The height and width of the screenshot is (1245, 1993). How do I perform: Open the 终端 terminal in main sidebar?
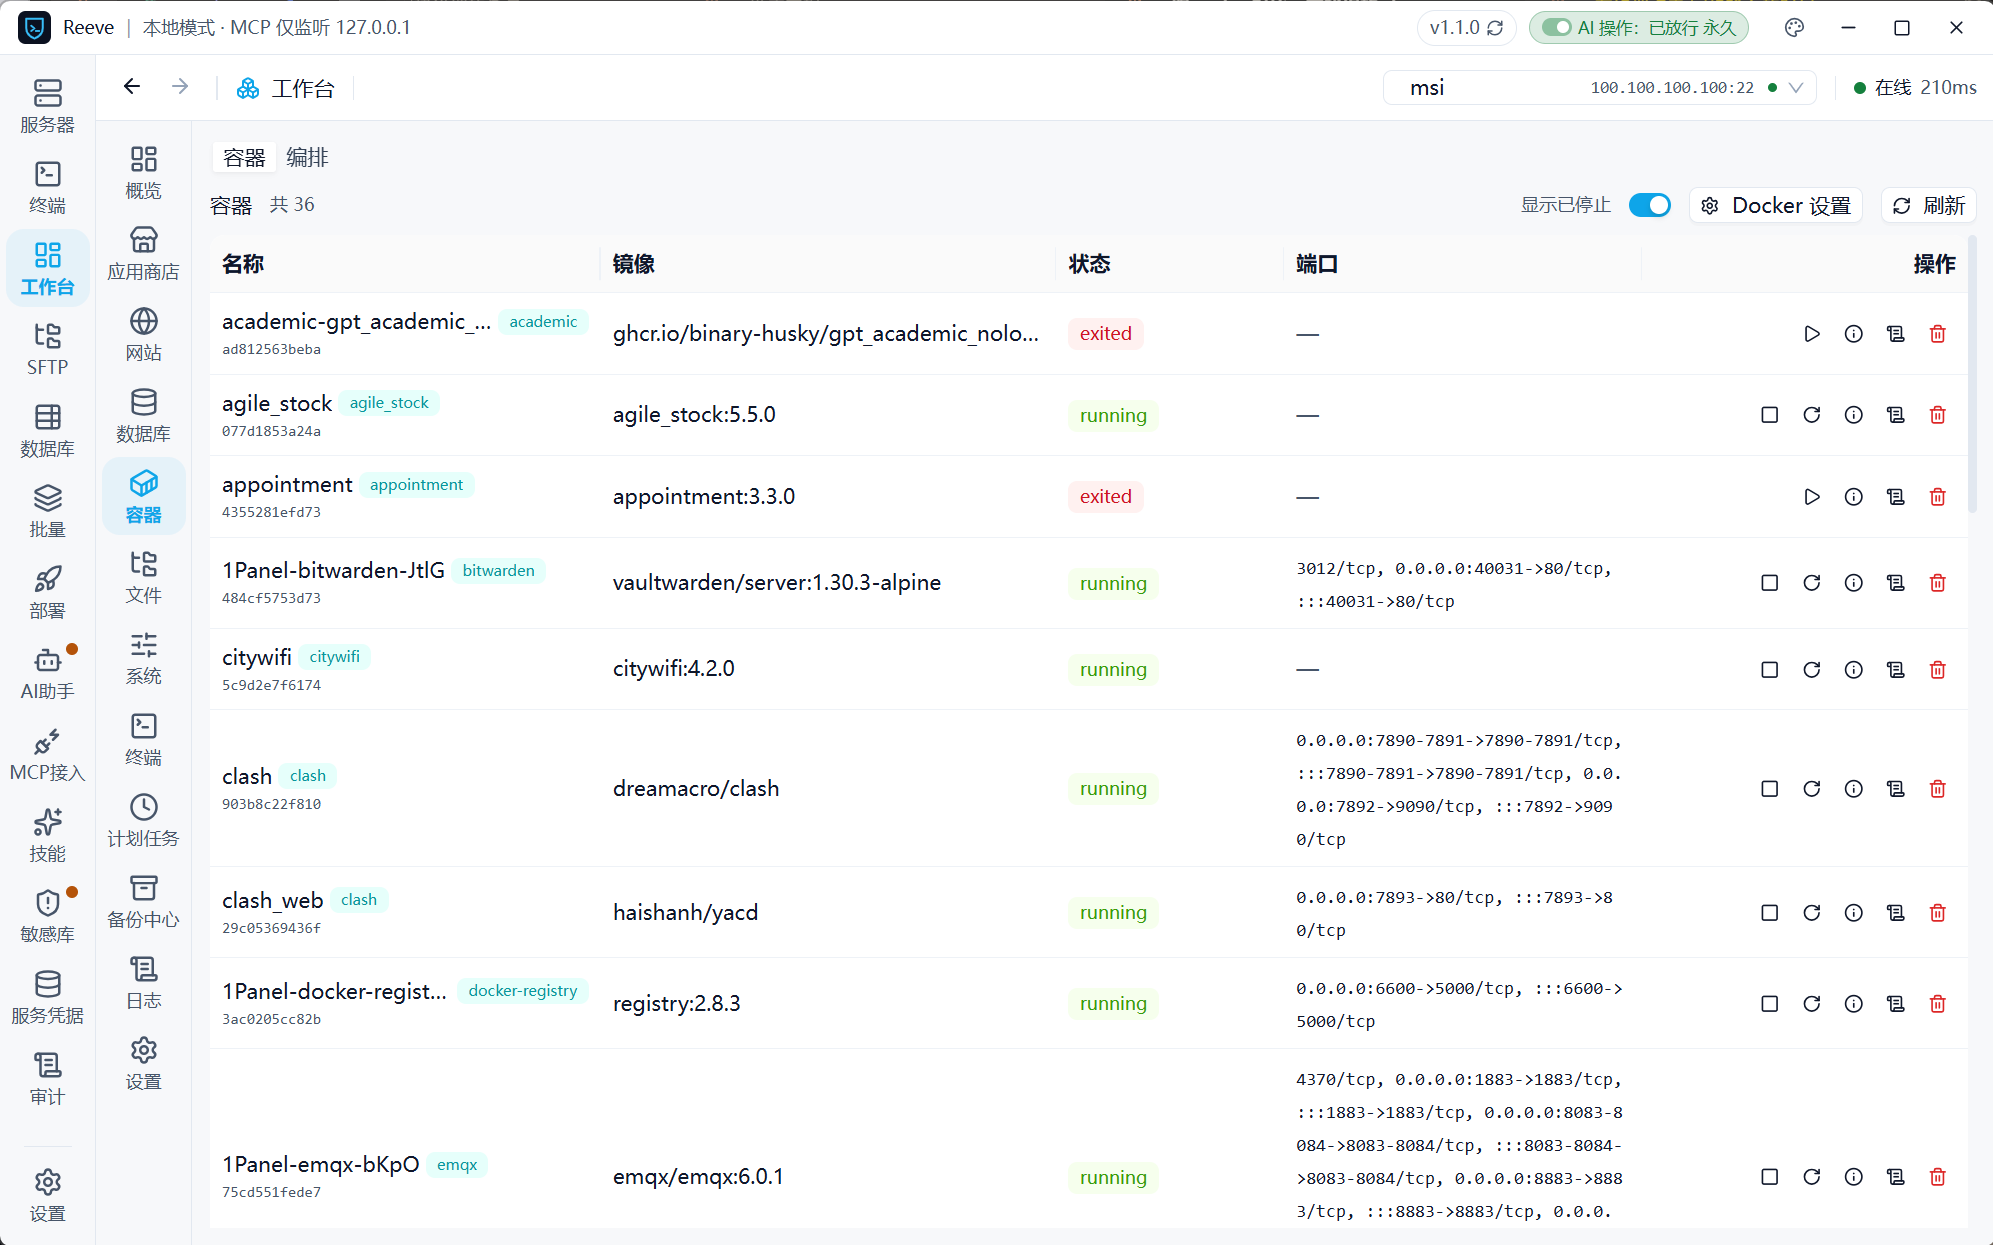tap(47, 187)
